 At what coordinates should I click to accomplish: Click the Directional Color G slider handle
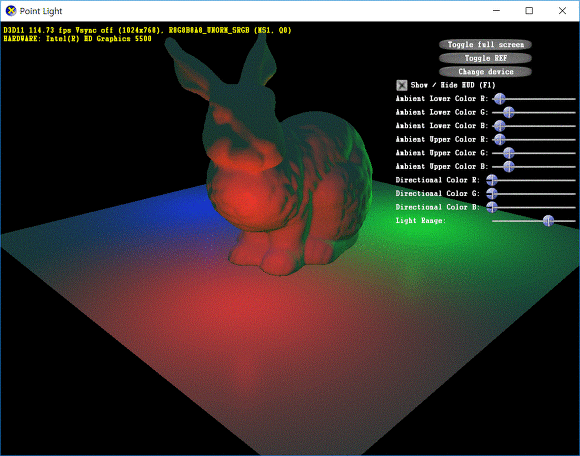[492, 193]
